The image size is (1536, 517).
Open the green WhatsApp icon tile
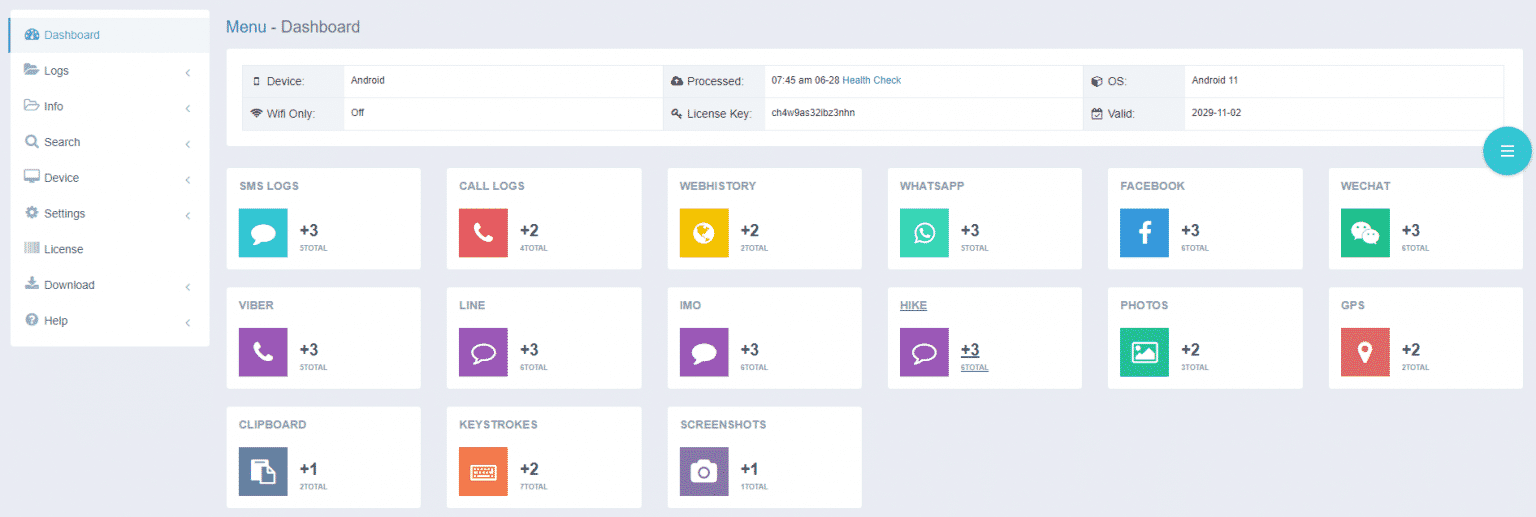click(x=924, y=233)
